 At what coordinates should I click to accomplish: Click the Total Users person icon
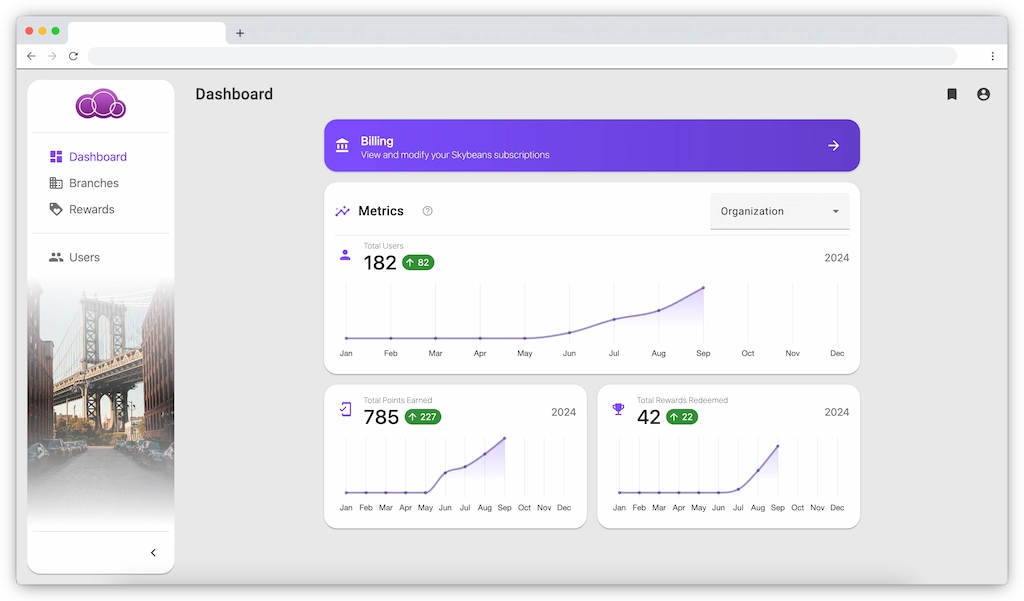coord(343,256)
